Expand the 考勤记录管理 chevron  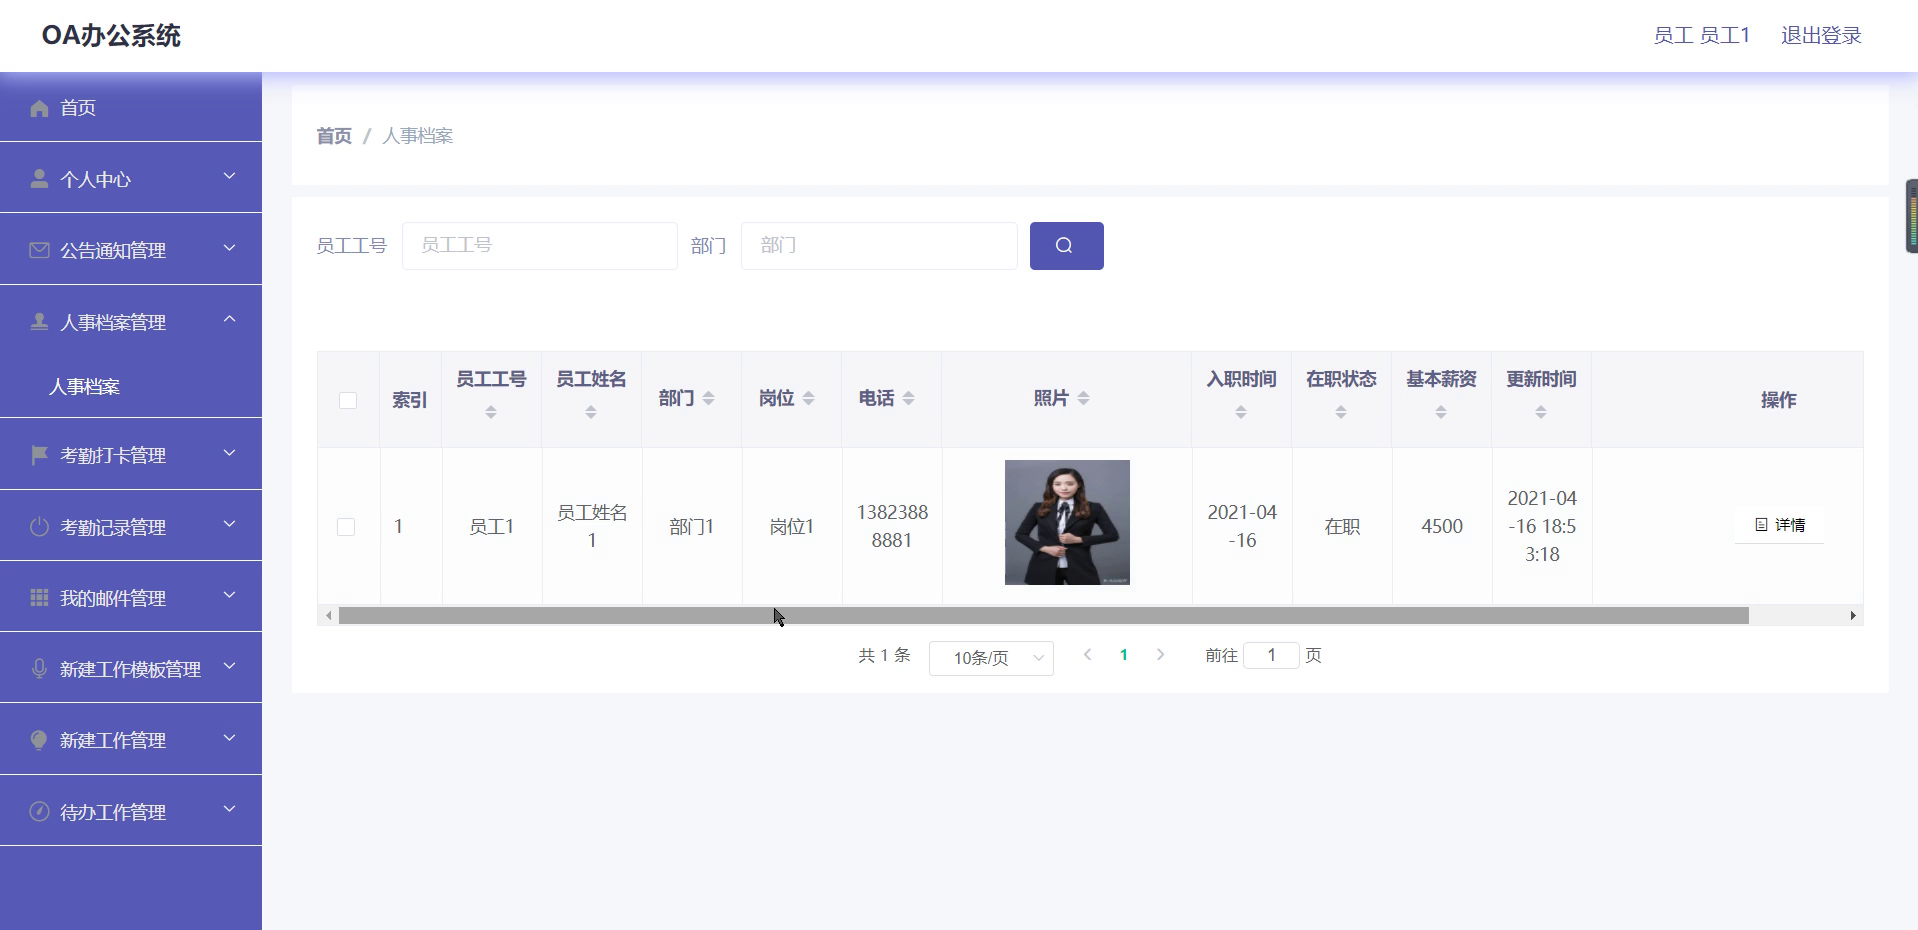[229, 524]
